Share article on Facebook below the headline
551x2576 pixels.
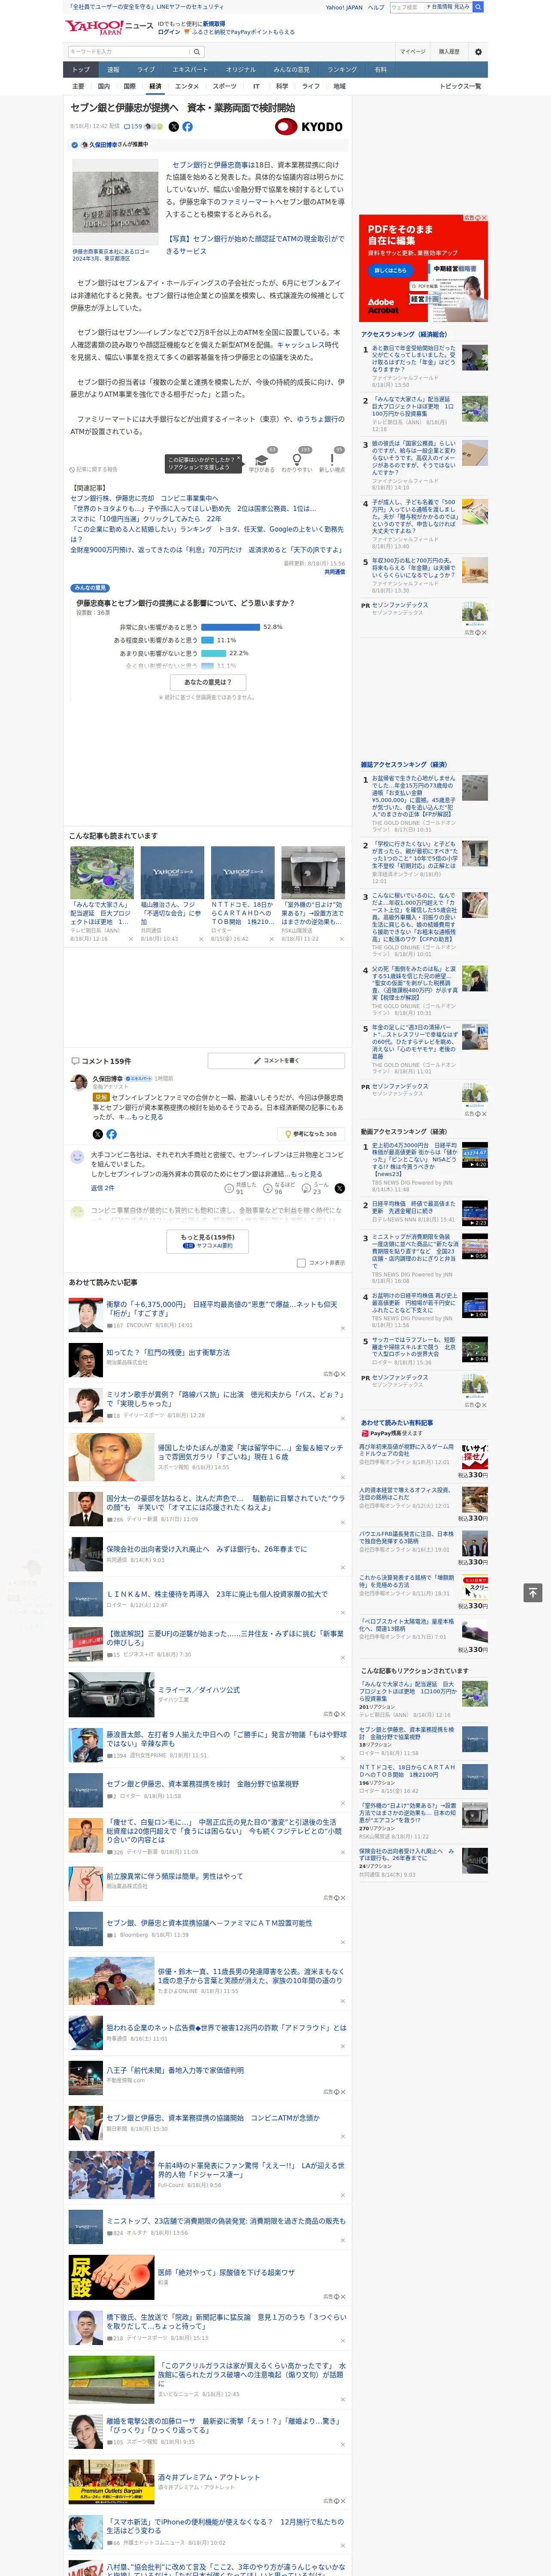[187, 127]
